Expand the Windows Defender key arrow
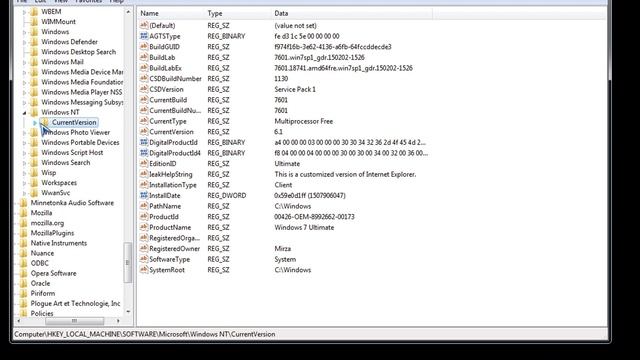Screen dimensions: 640x360 [x=24, y=42]
